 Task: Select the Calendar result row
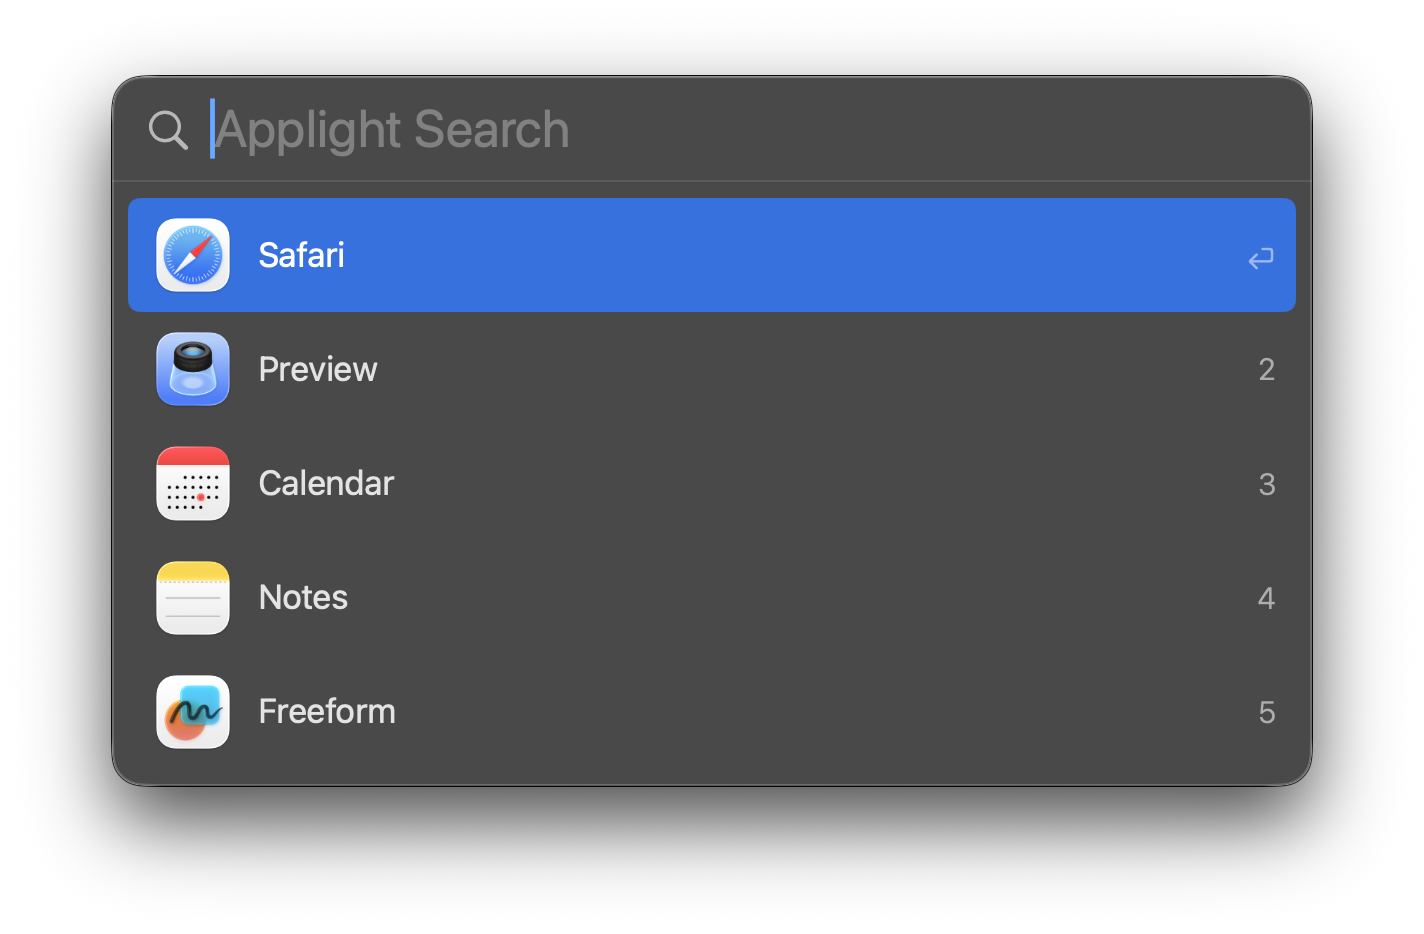coord(700,483)
